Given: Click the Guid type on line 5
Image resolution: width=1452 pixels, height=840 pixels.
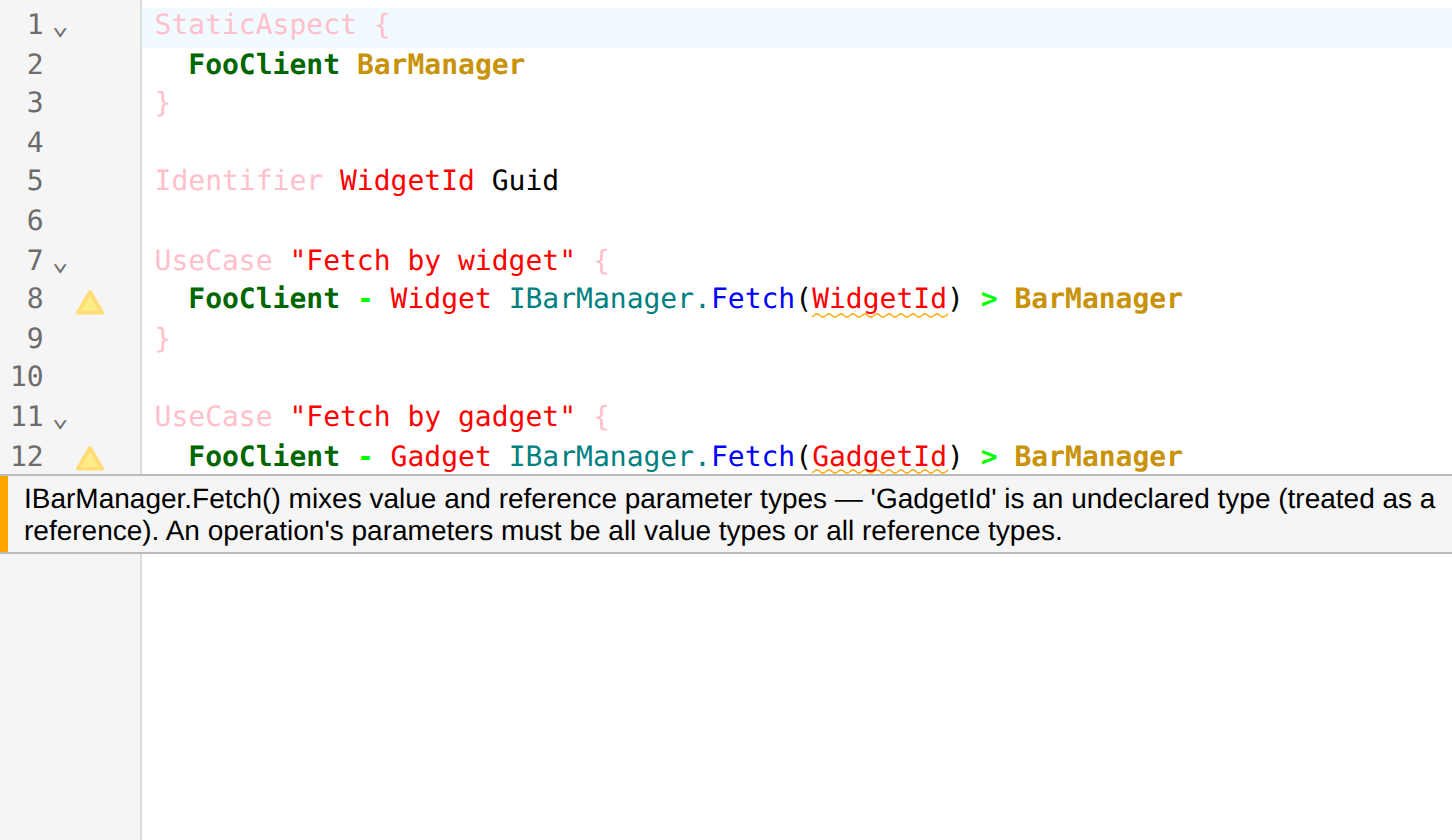Looking at the screenshot, I should [x=525, y=181].
